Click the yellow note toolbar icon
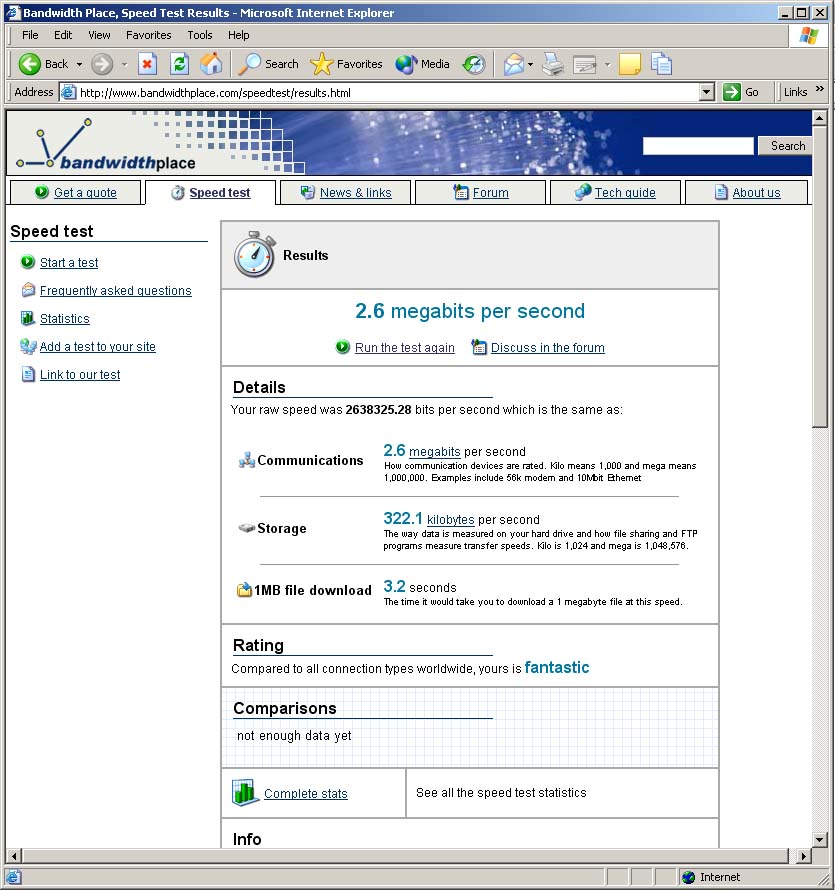Screen dimensions: 835x890 [630, 64]
